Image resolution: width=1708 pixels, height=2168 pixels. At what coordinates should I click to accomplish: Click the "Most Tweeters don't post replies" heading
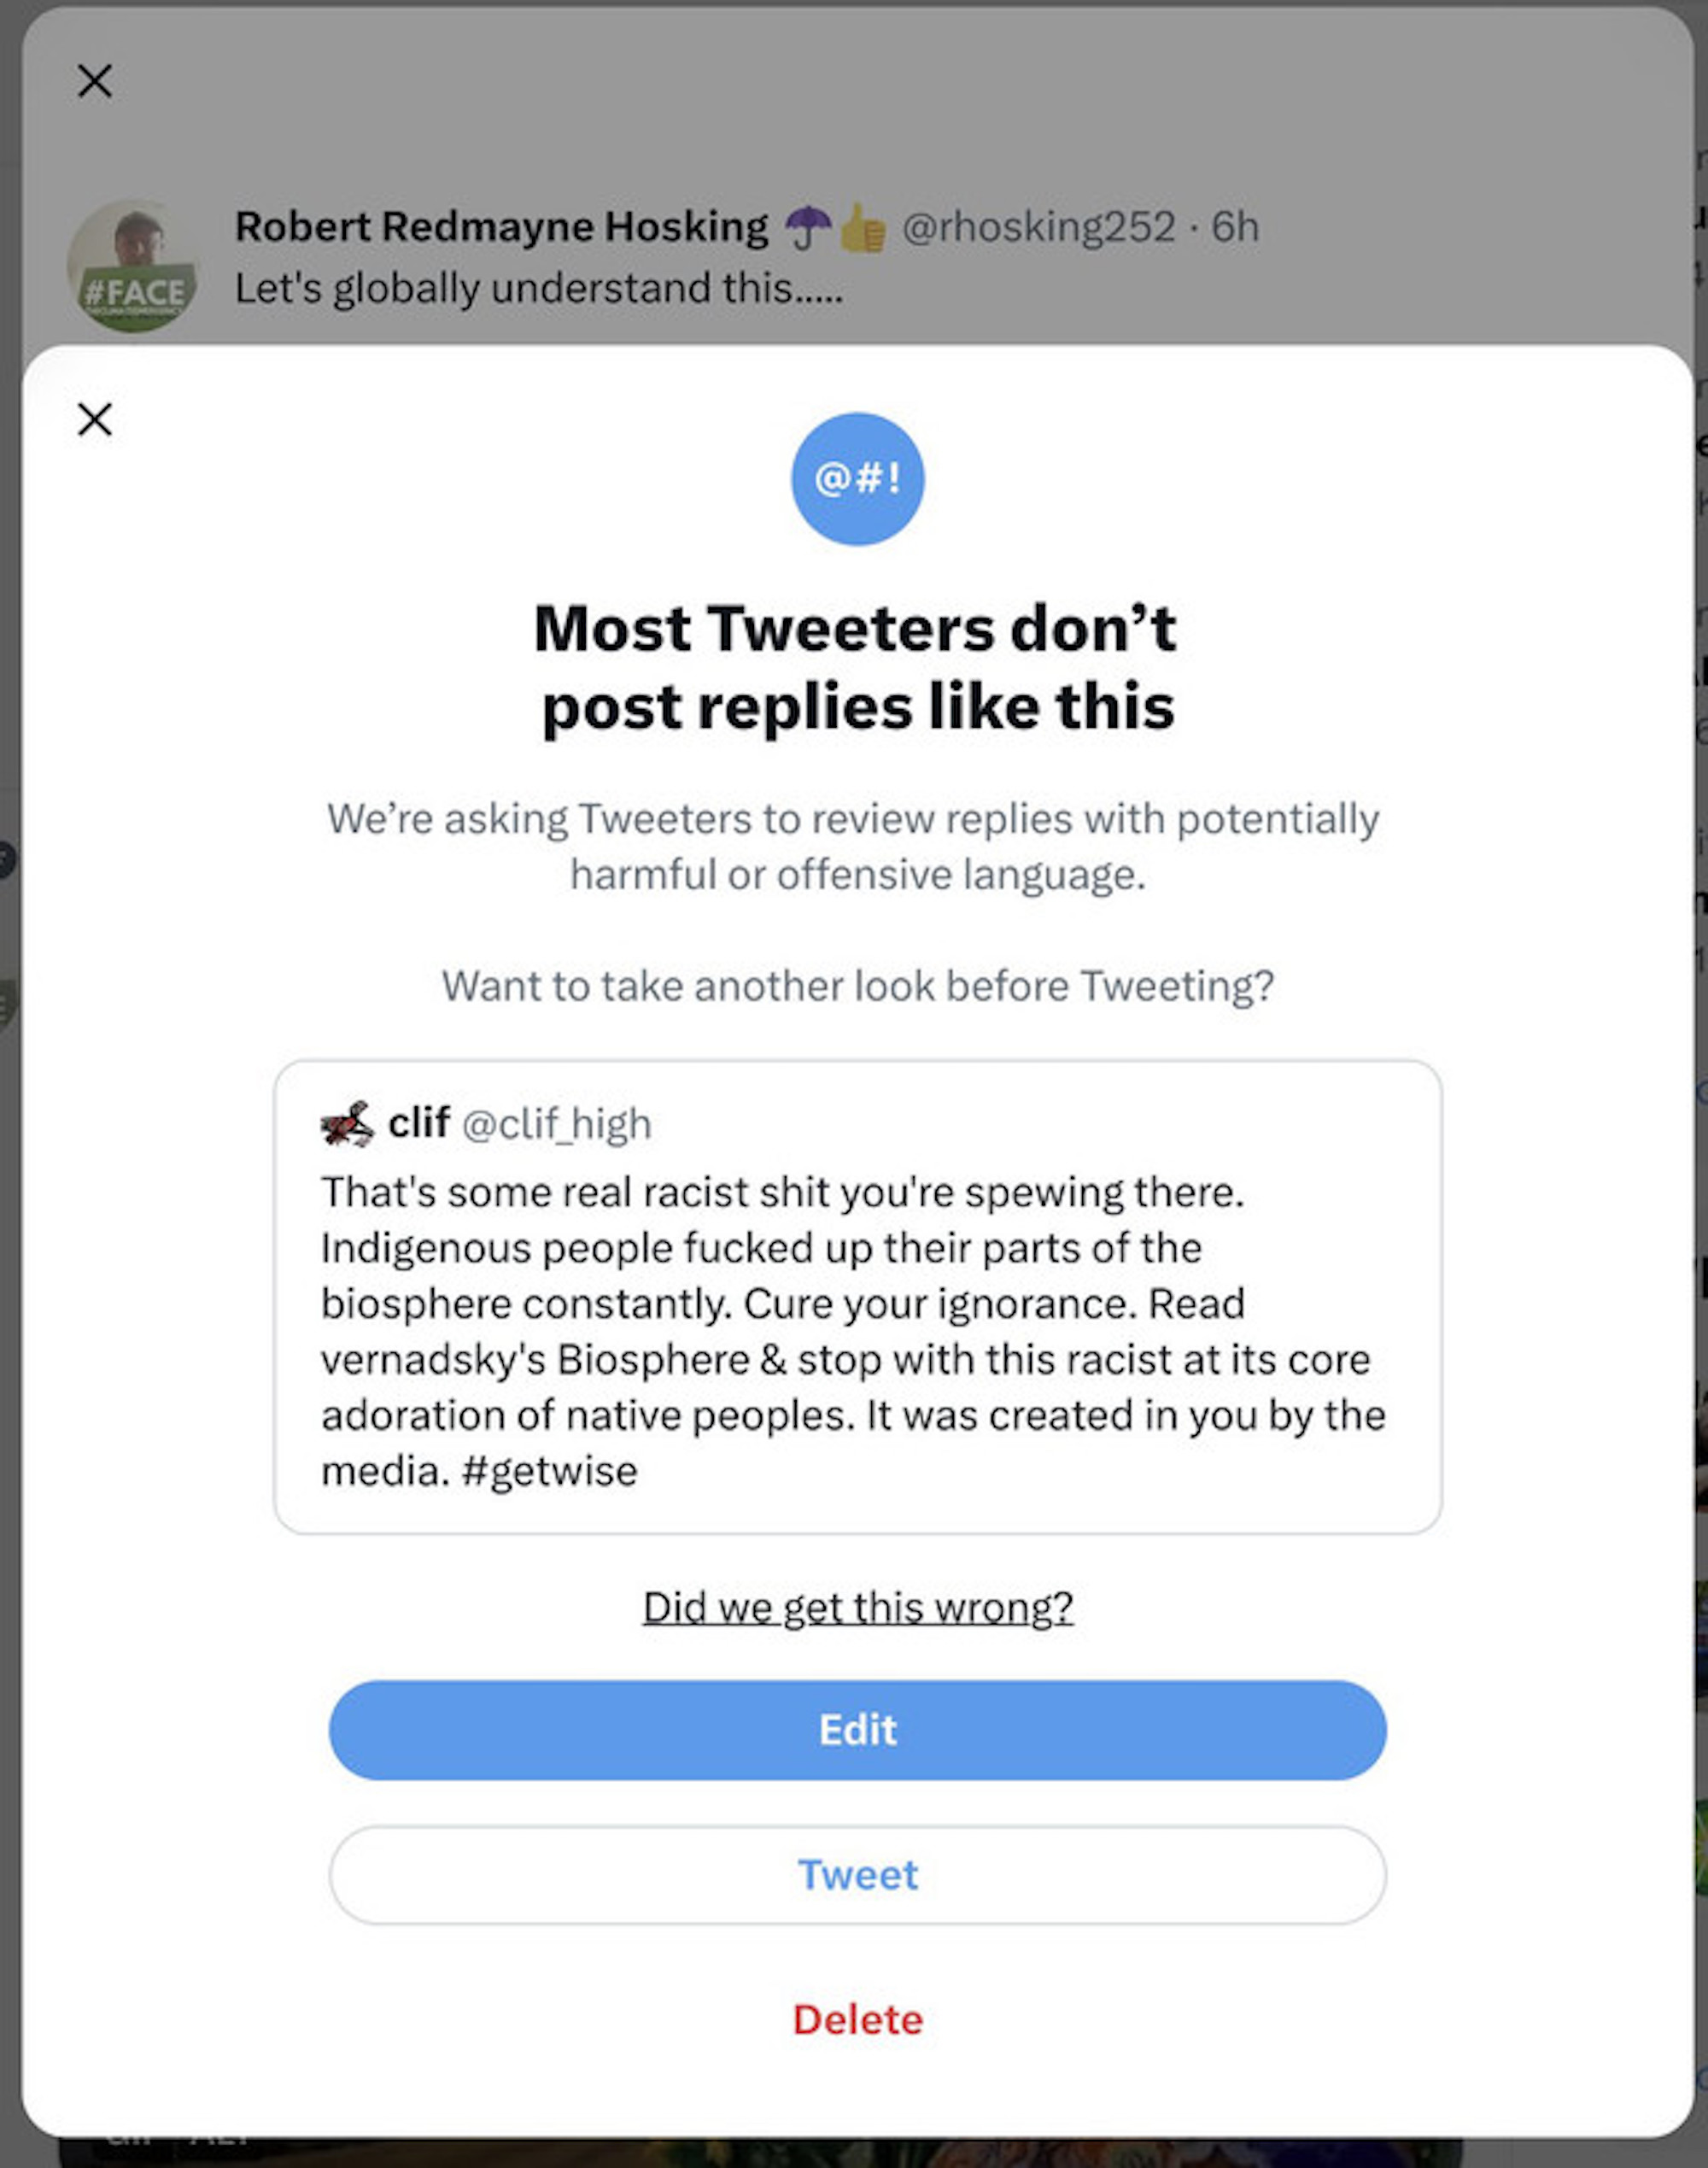click(857, 667)
